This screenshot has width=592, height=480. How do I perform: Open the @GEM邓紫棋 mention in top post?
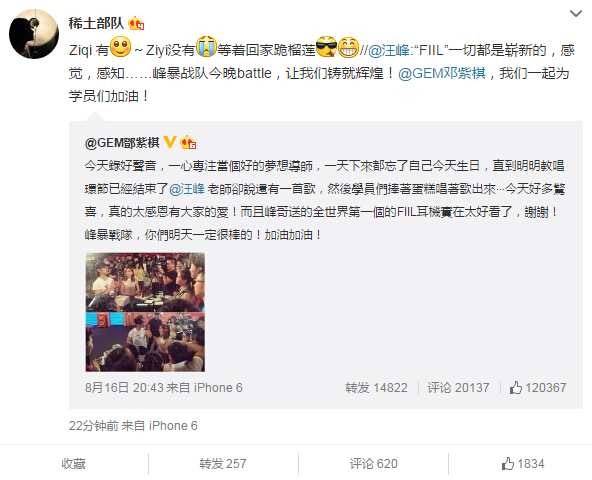442,73
